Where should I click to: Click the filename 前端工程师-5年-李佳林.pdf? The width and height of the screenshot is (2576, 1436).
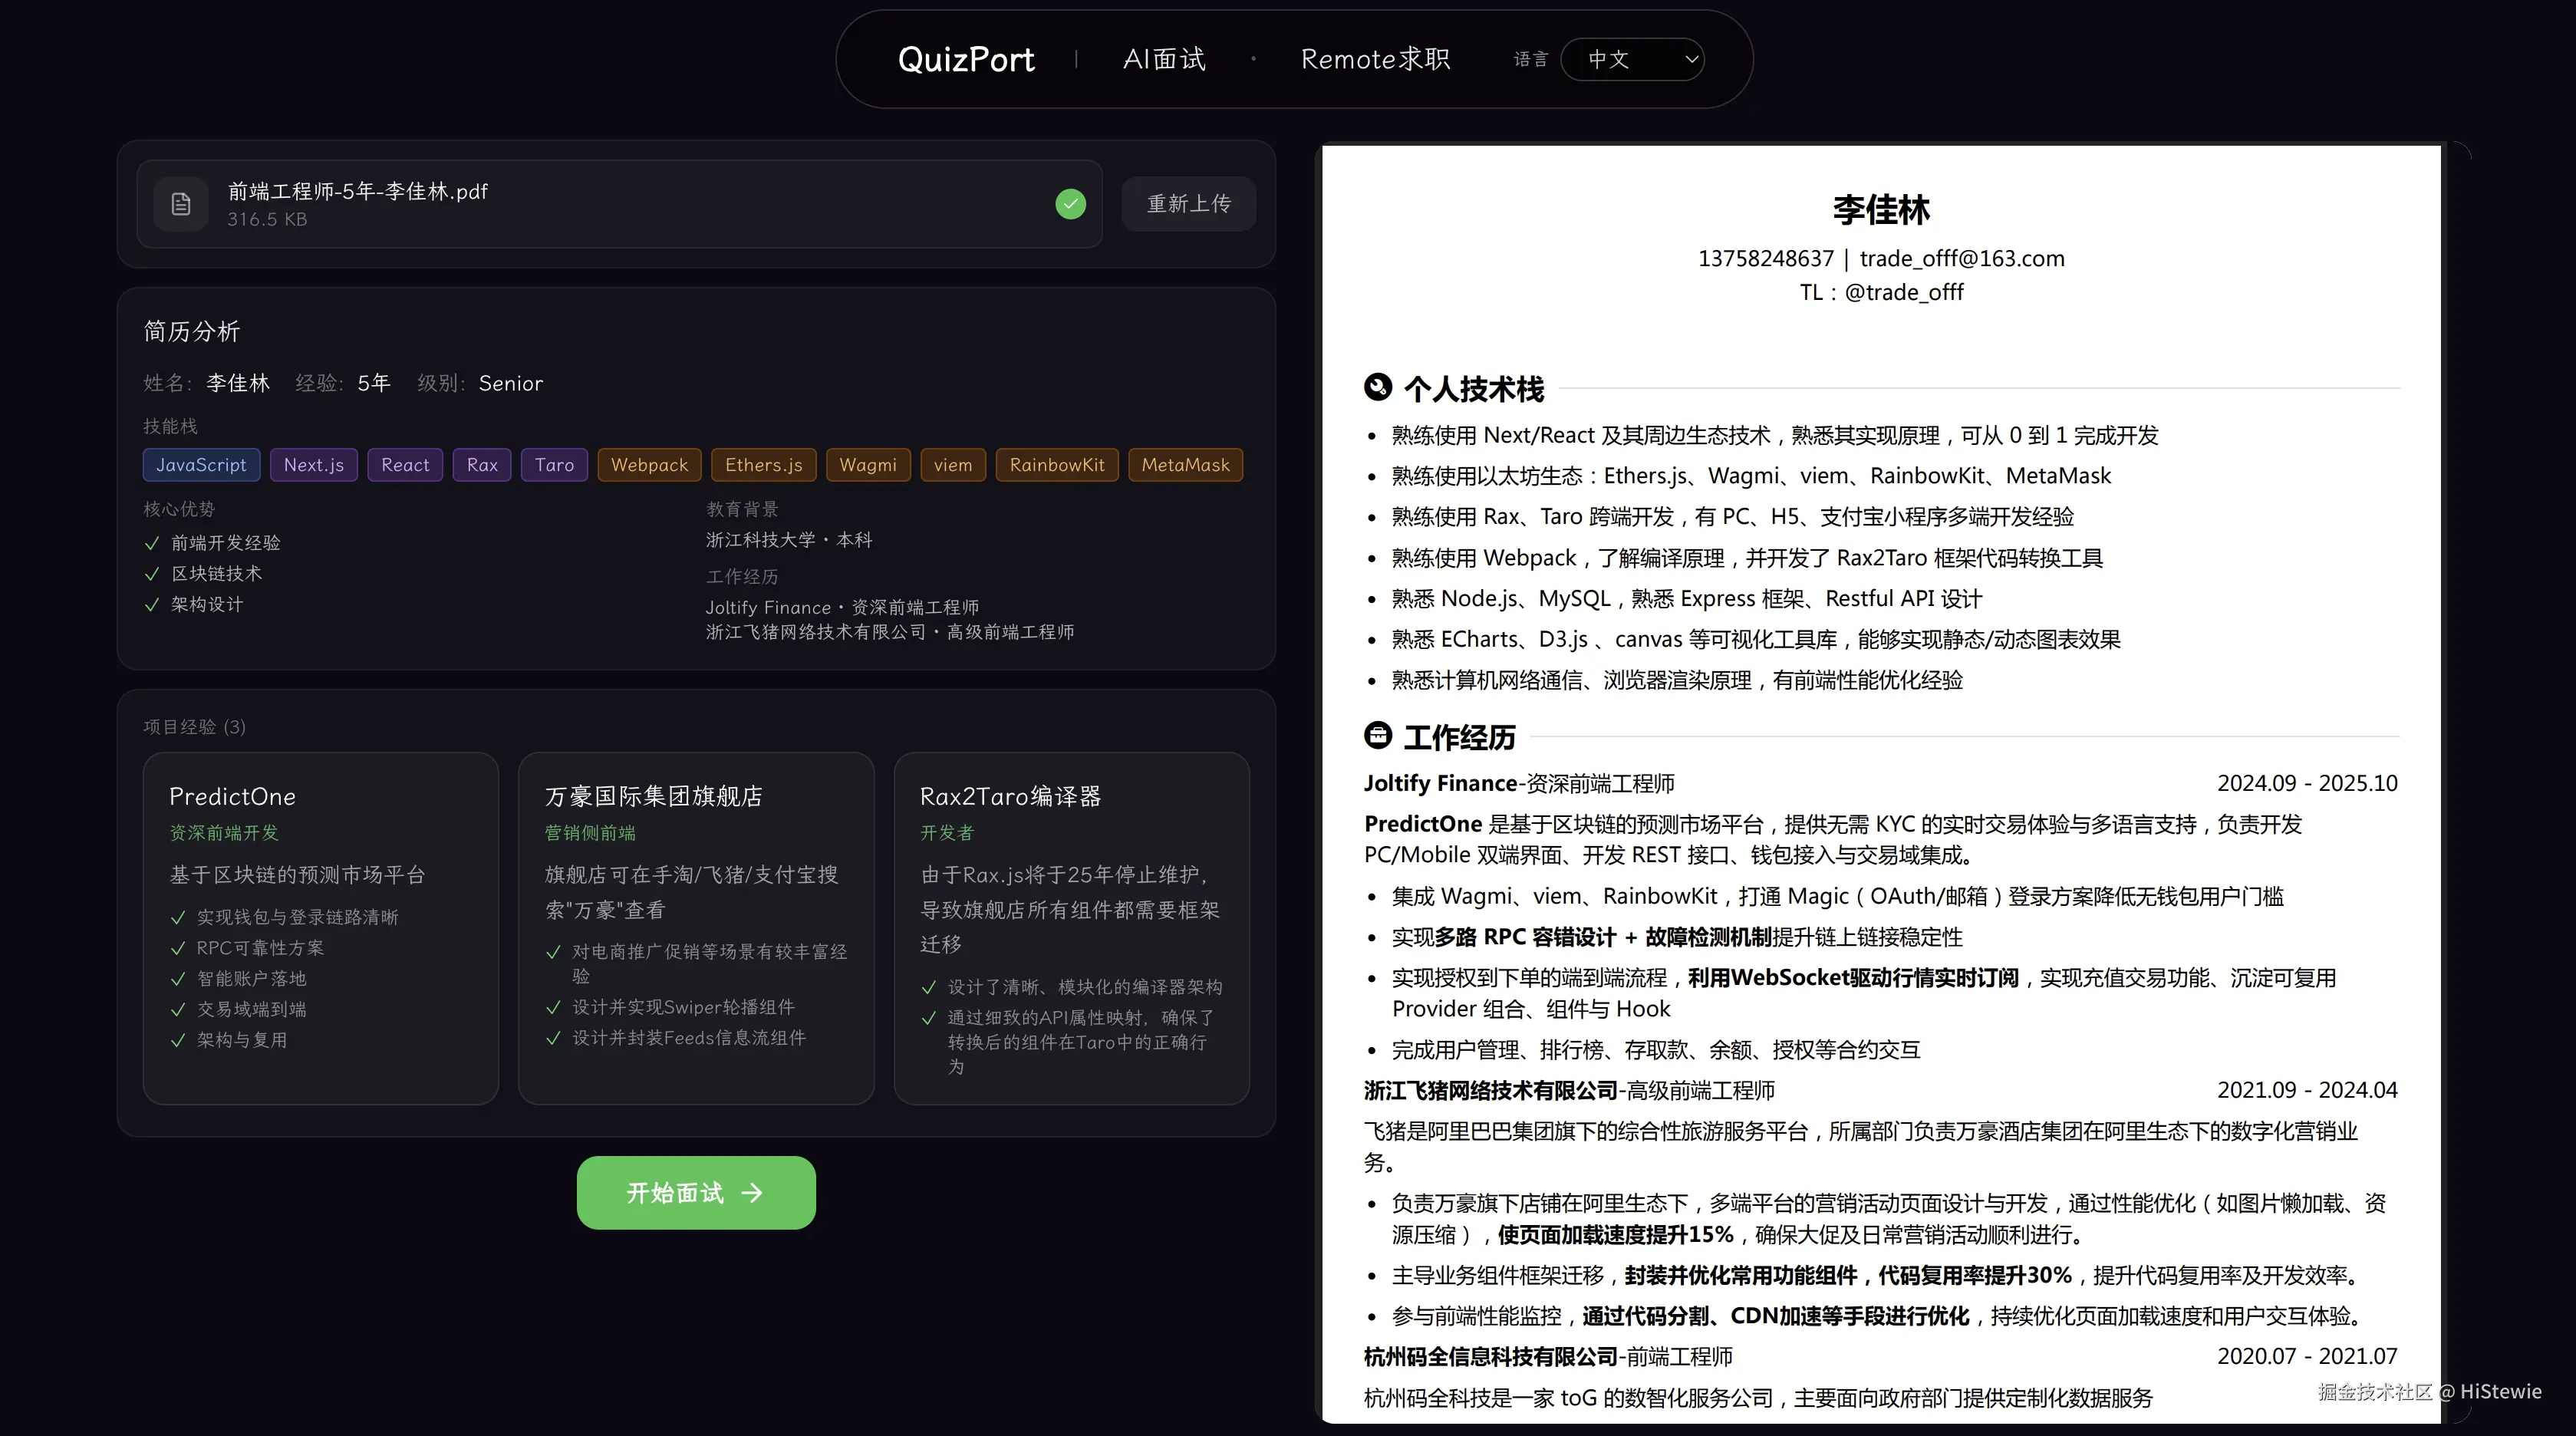[357, 191]
